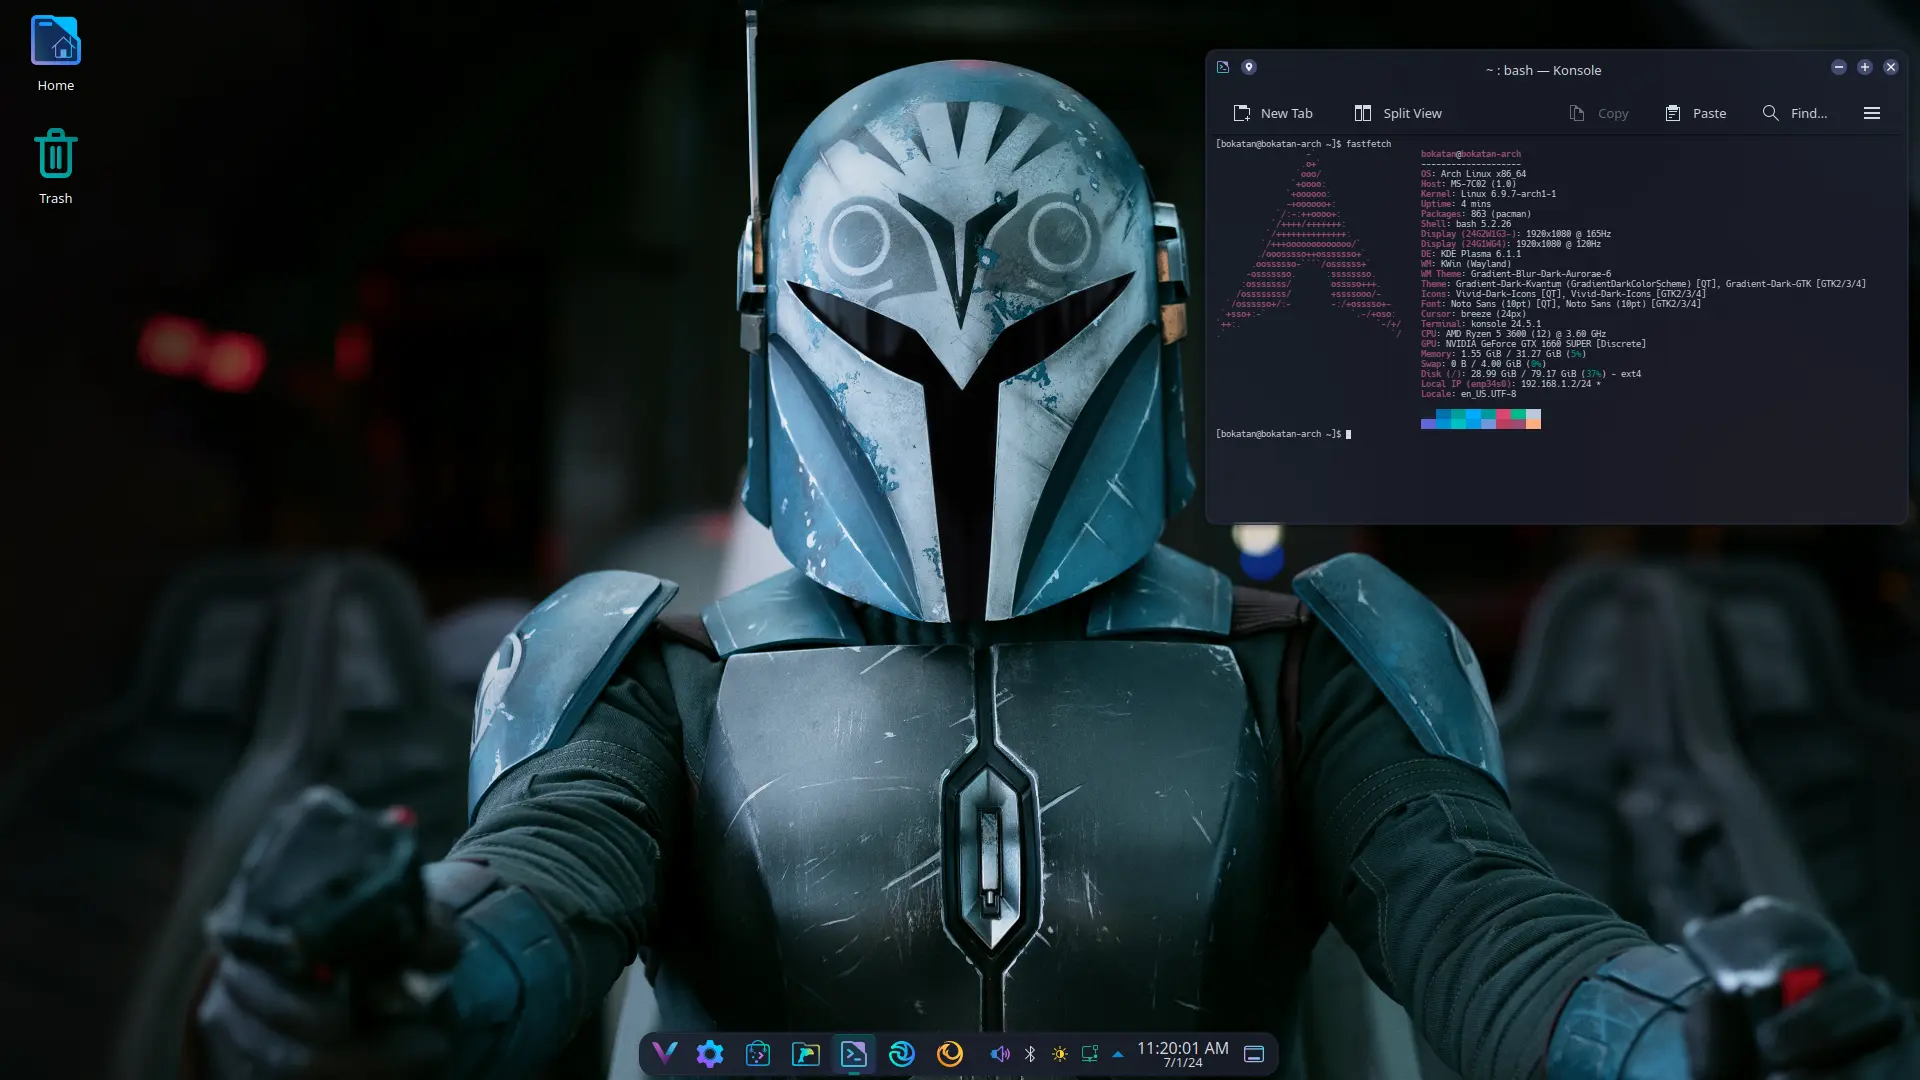The width and height of the screenshot is (1920, 1080).
Task: Open the Konsole hamburger menu
Action: 1872,113
